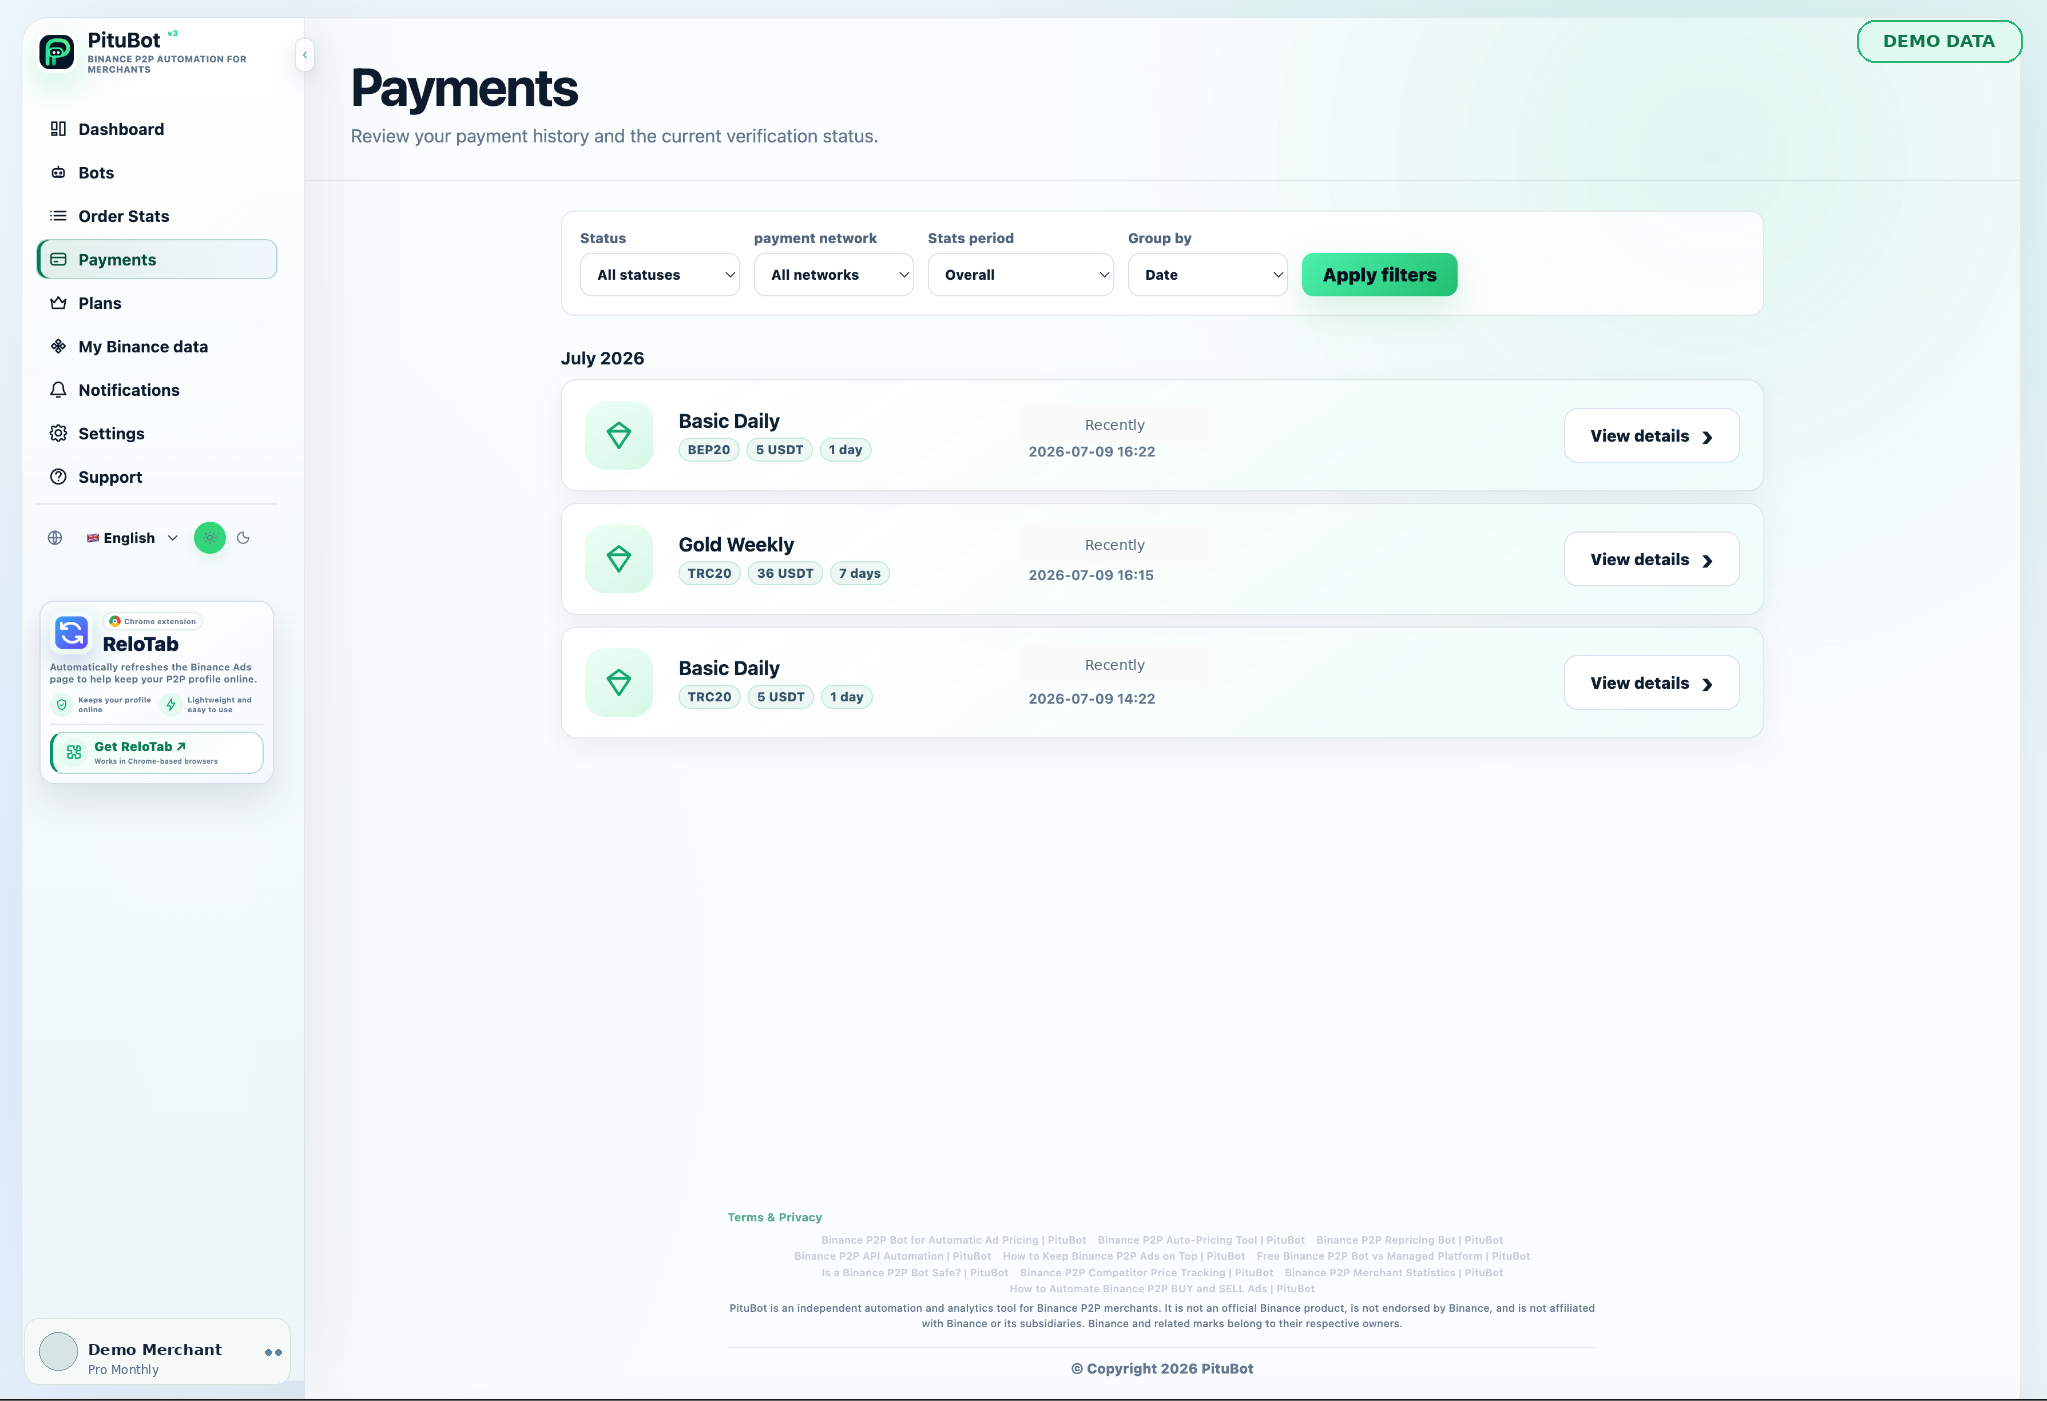Click the Apply filters button

pos(1380,275)
